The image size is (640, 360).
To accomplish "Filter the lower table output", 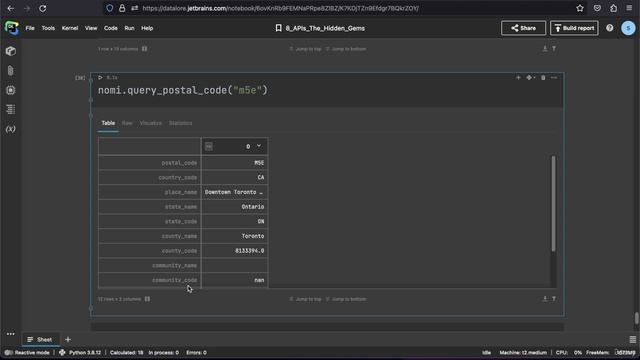I will (554, 299).
